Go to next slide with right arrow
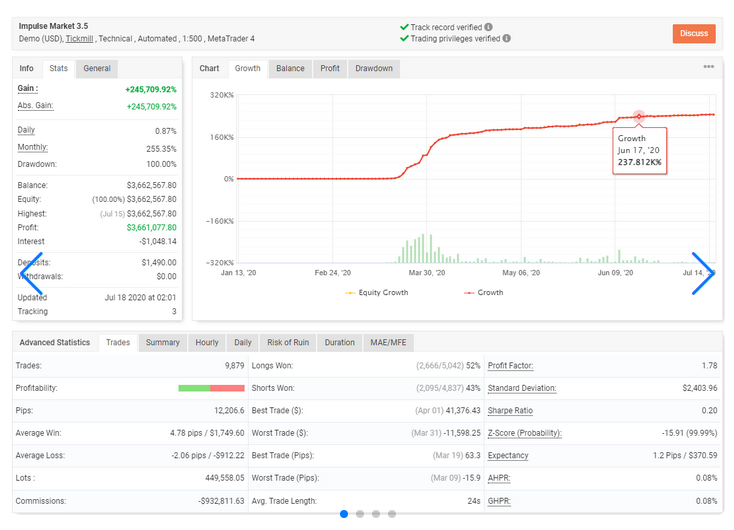Viewport: 734px width, 530px height. coord(703,273)
